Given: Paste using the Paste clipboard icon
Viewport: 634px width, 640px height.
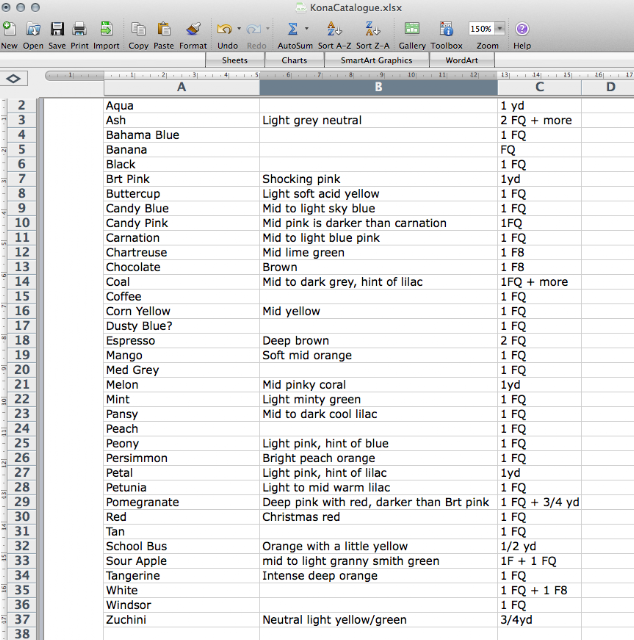Looking at the screenshot, I should click(x=164, y=29).
